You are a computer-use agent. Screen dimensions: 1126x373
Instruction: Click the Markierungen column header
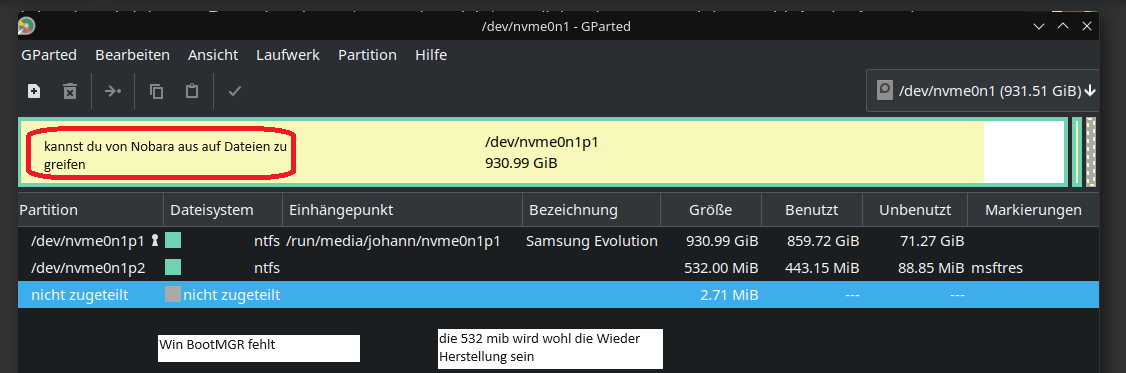[x=1033, y=211]
